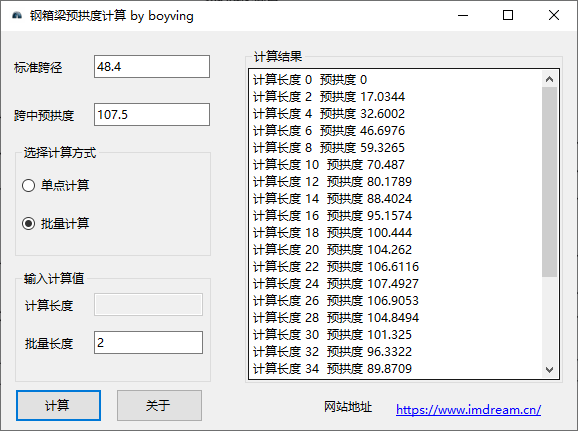Select result line 计算长度 24
The width and height of the screenshot is (578, 431).
(336, 284)
